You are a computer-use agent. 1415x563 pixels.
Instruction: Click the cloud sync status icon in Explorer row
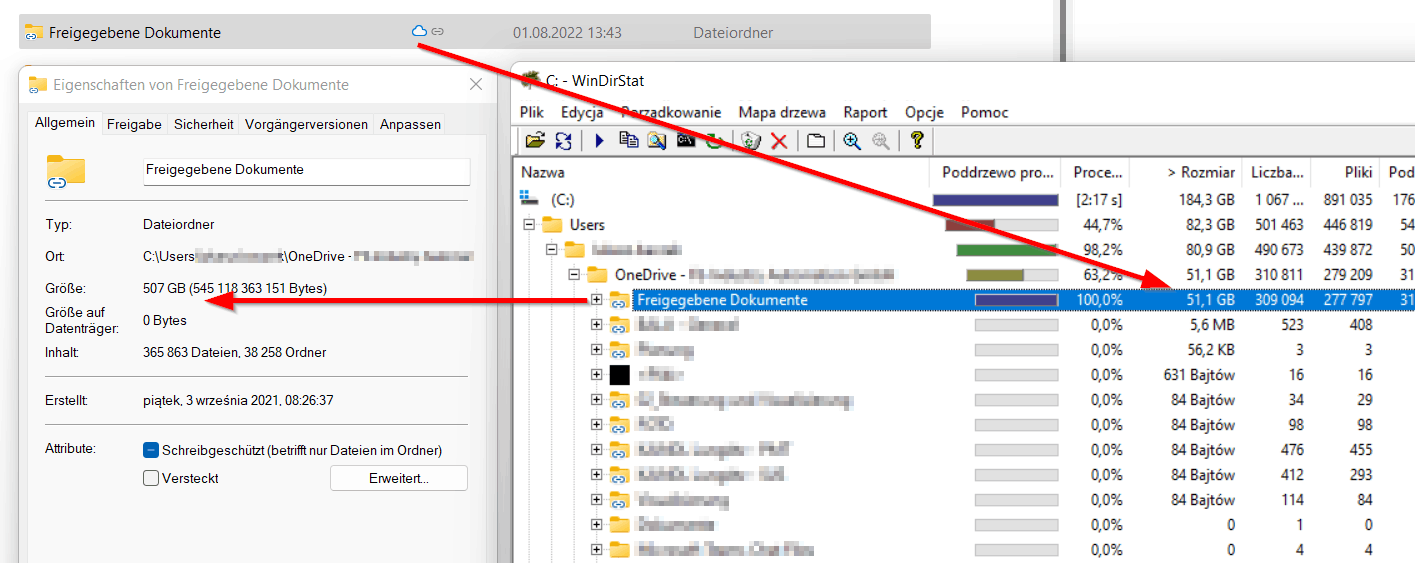coord(420,32)
